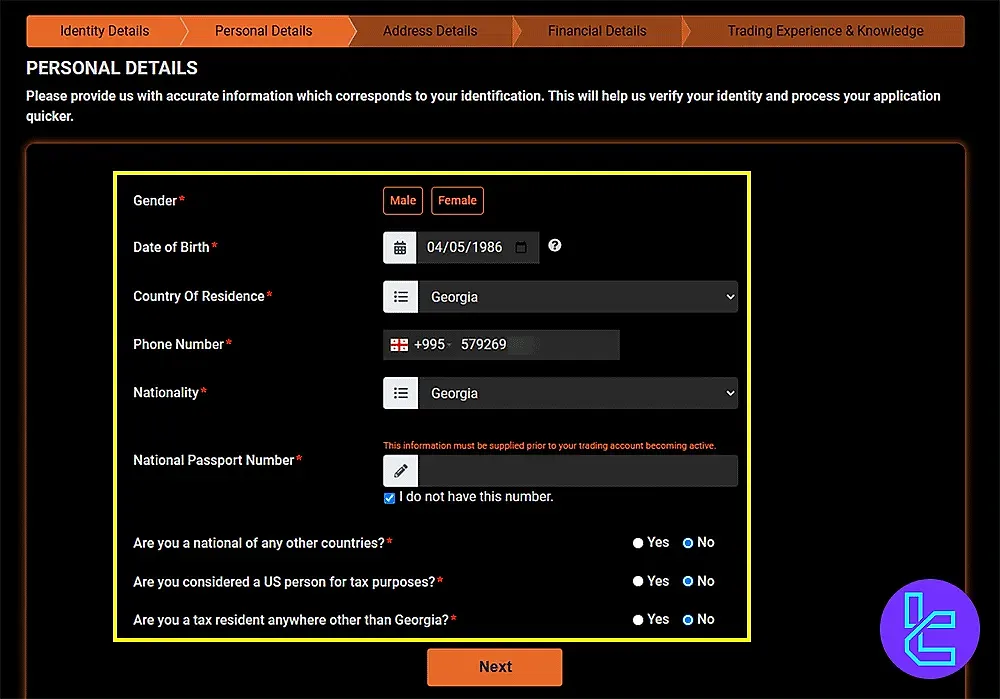Click the pencil icon beside National Passport Number
This screenshot has height=699, width=1000.
coord(400,471)
